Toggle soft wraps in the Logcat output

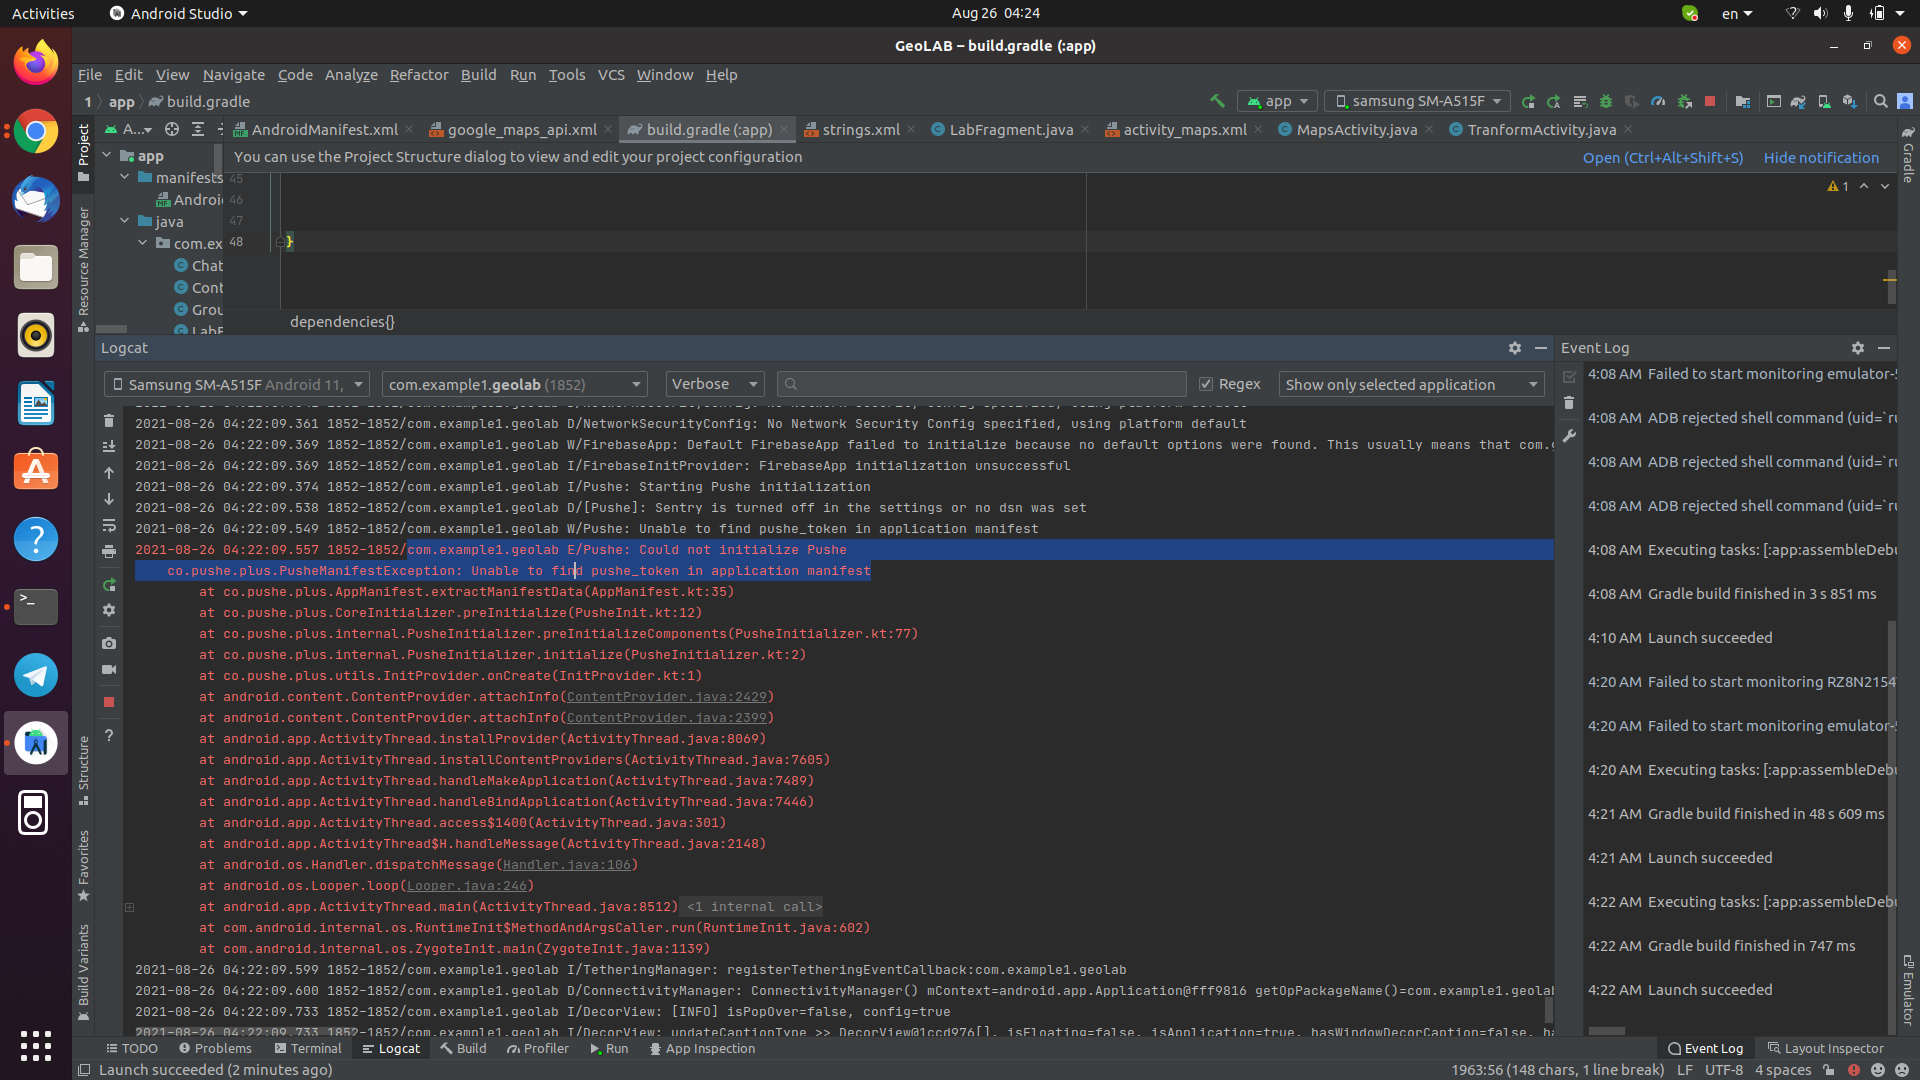pos(108,527)
